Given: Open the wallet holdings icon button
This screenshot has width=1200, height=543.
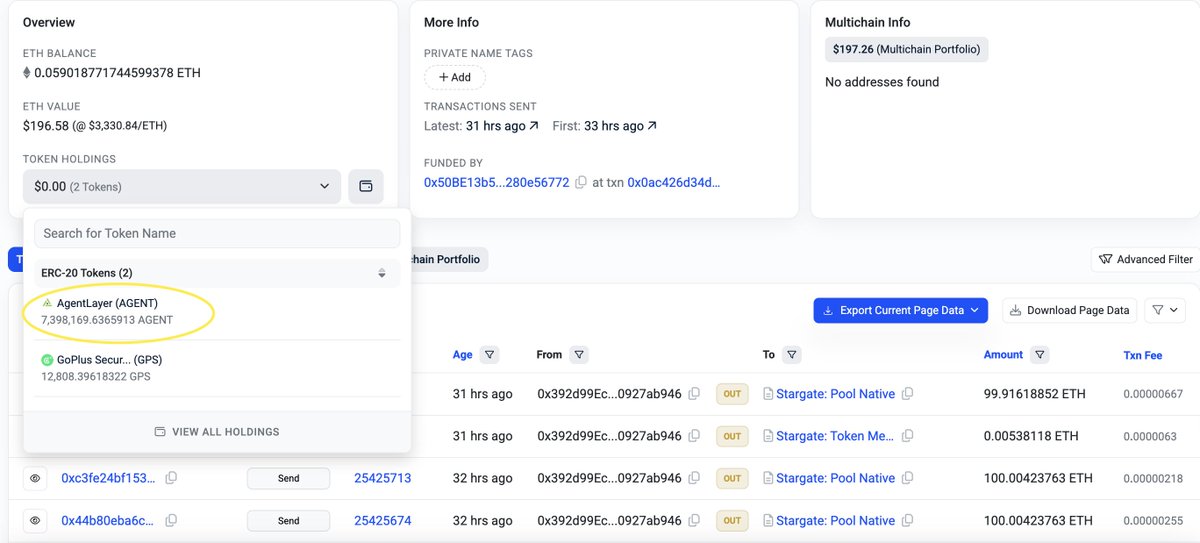Looking at the screenshot, I should coord(366,186).
